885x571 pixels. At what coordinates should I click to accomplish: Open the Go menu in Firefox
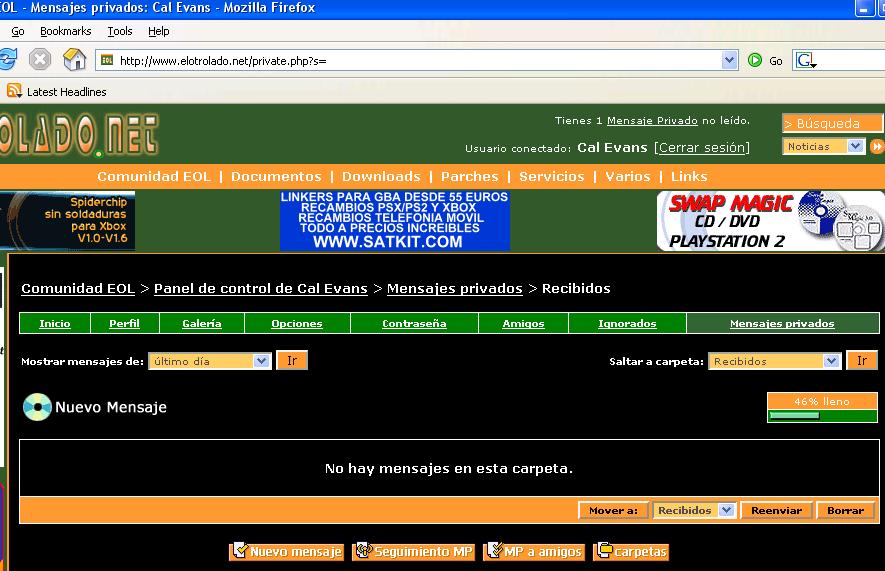[17, 31]
